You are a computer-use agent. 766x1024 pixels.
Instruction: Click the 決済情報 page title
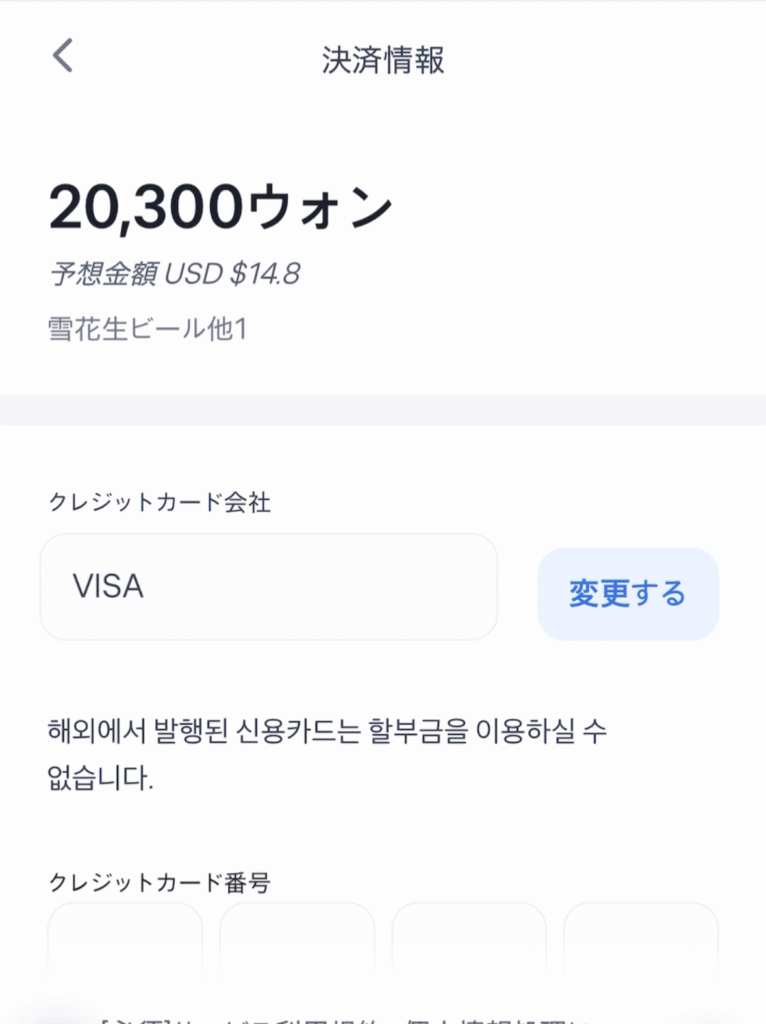(383, 59)
